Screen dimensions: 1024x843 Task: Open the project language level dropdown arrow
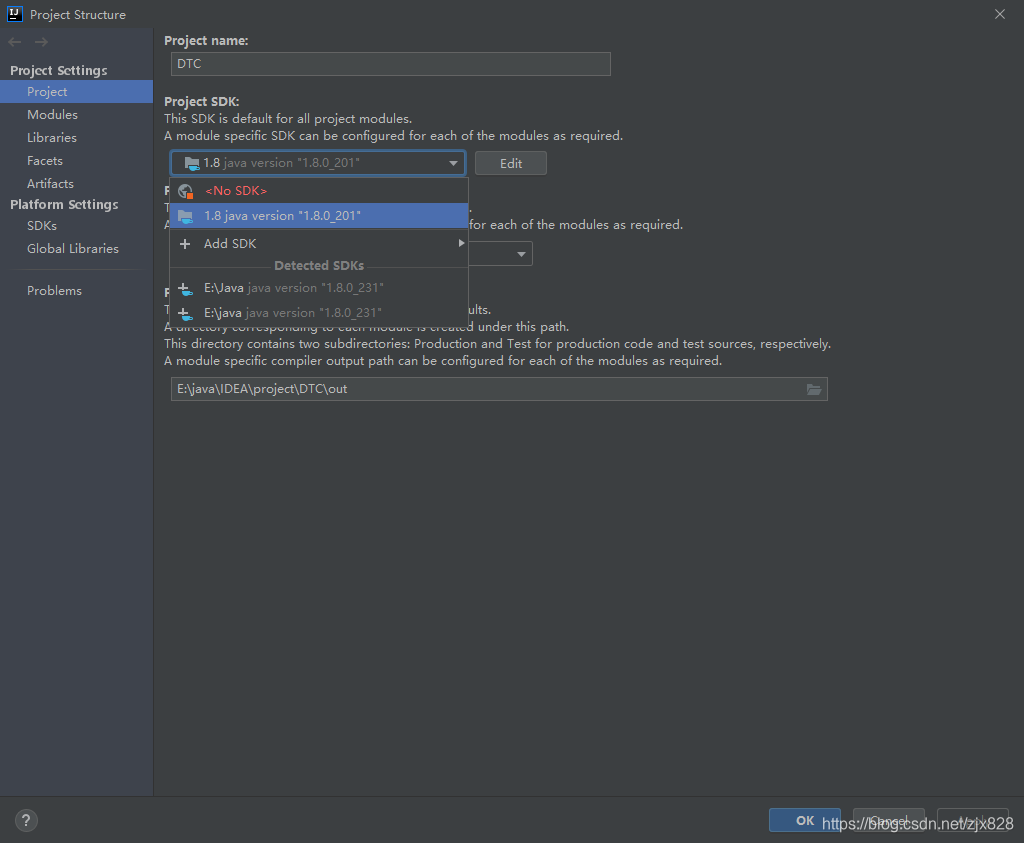(521, 254)
